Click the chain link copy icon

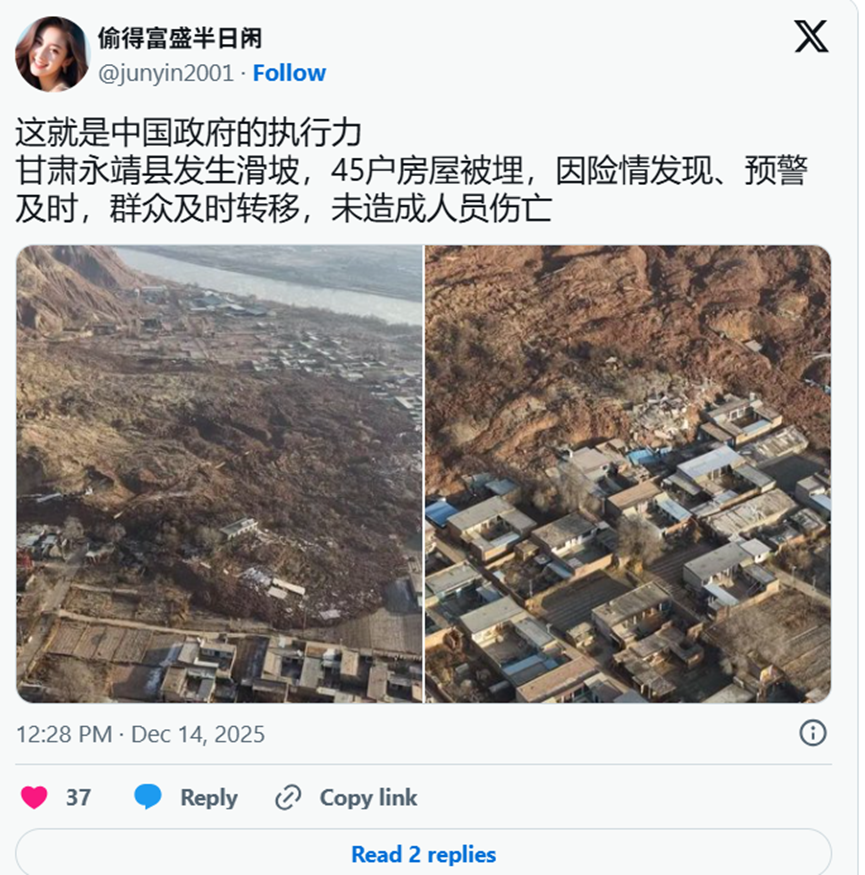289,797
